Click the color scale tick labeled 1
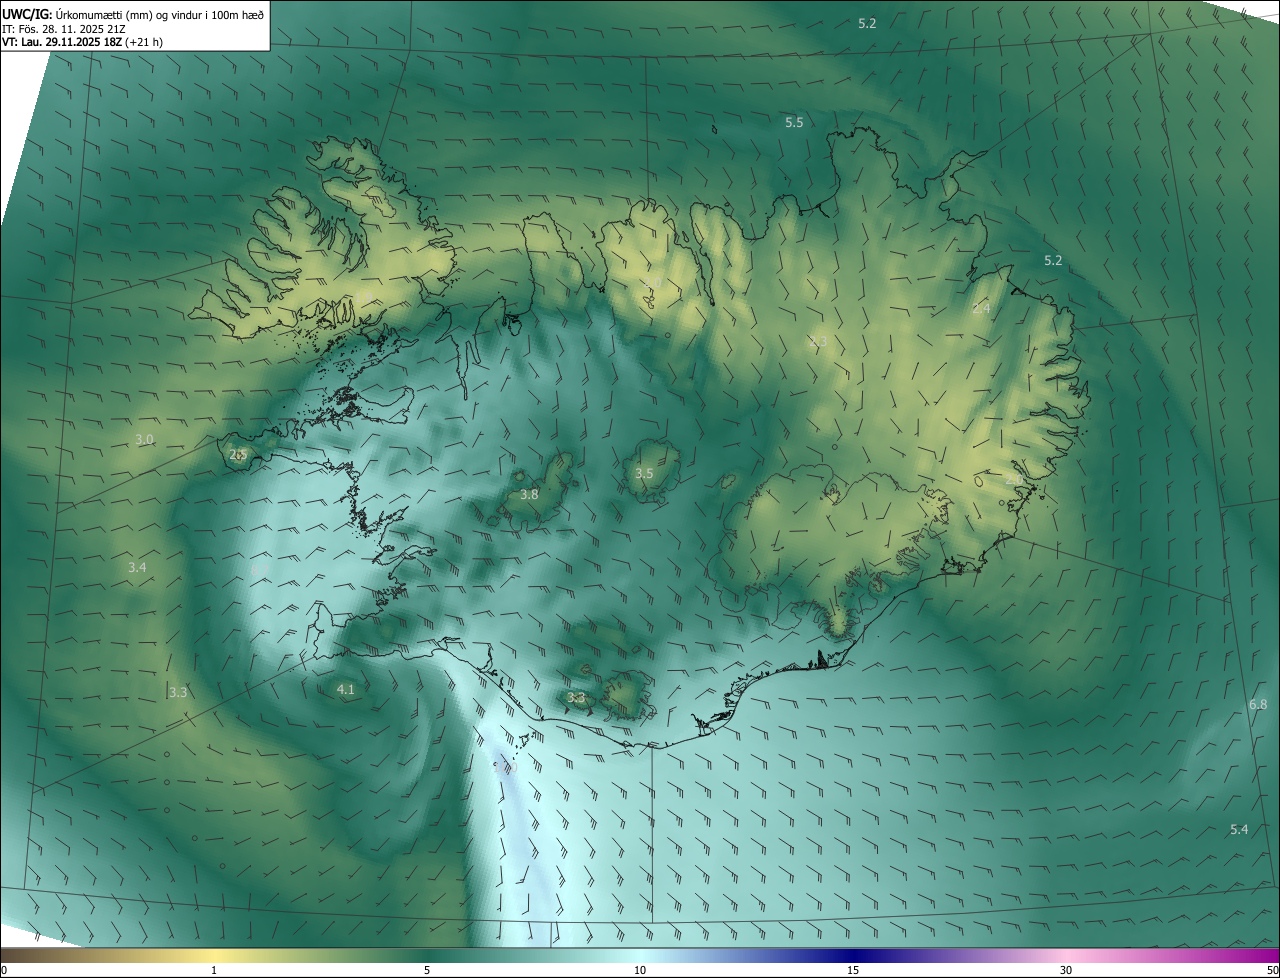 click(x=214, y=970)
